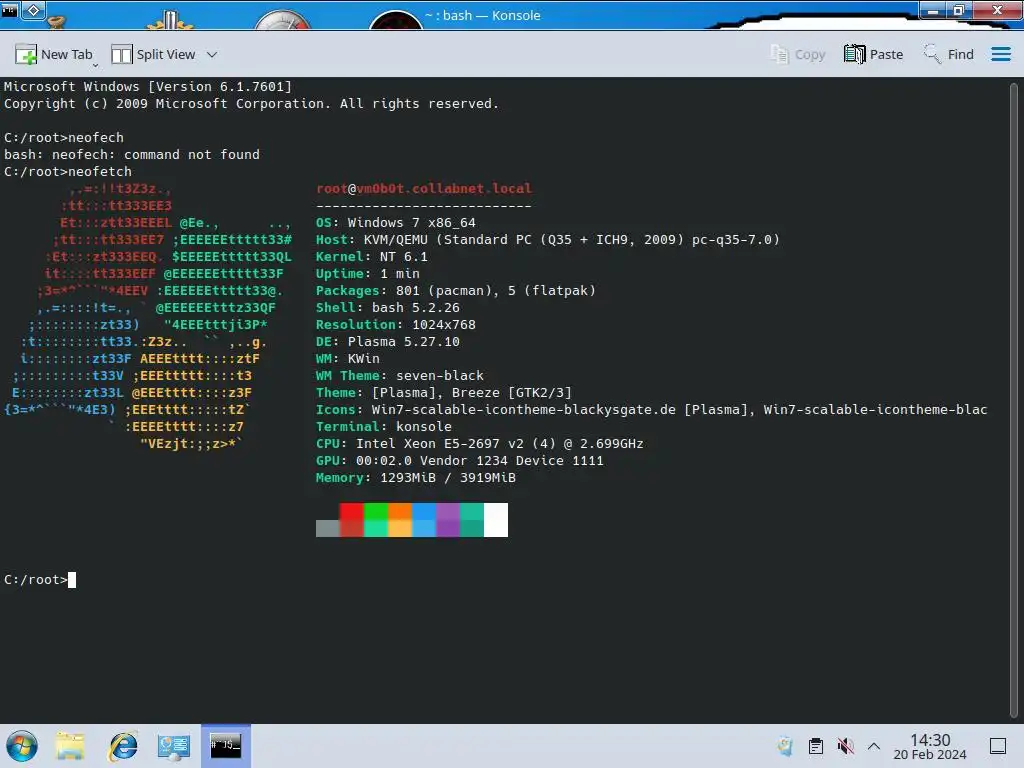Click the terminal vertical scrollbar
Screen dimensions: 1024x768
[1014, 400]
